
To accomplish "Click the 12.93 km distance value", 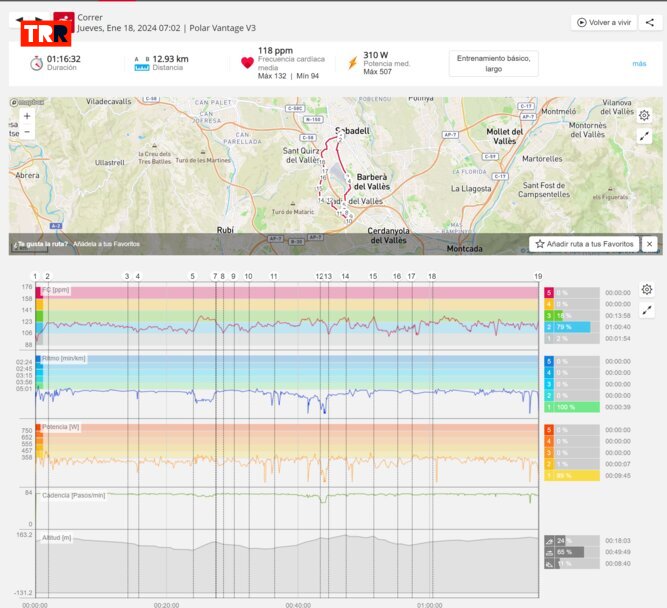I will tap(170, 59).
